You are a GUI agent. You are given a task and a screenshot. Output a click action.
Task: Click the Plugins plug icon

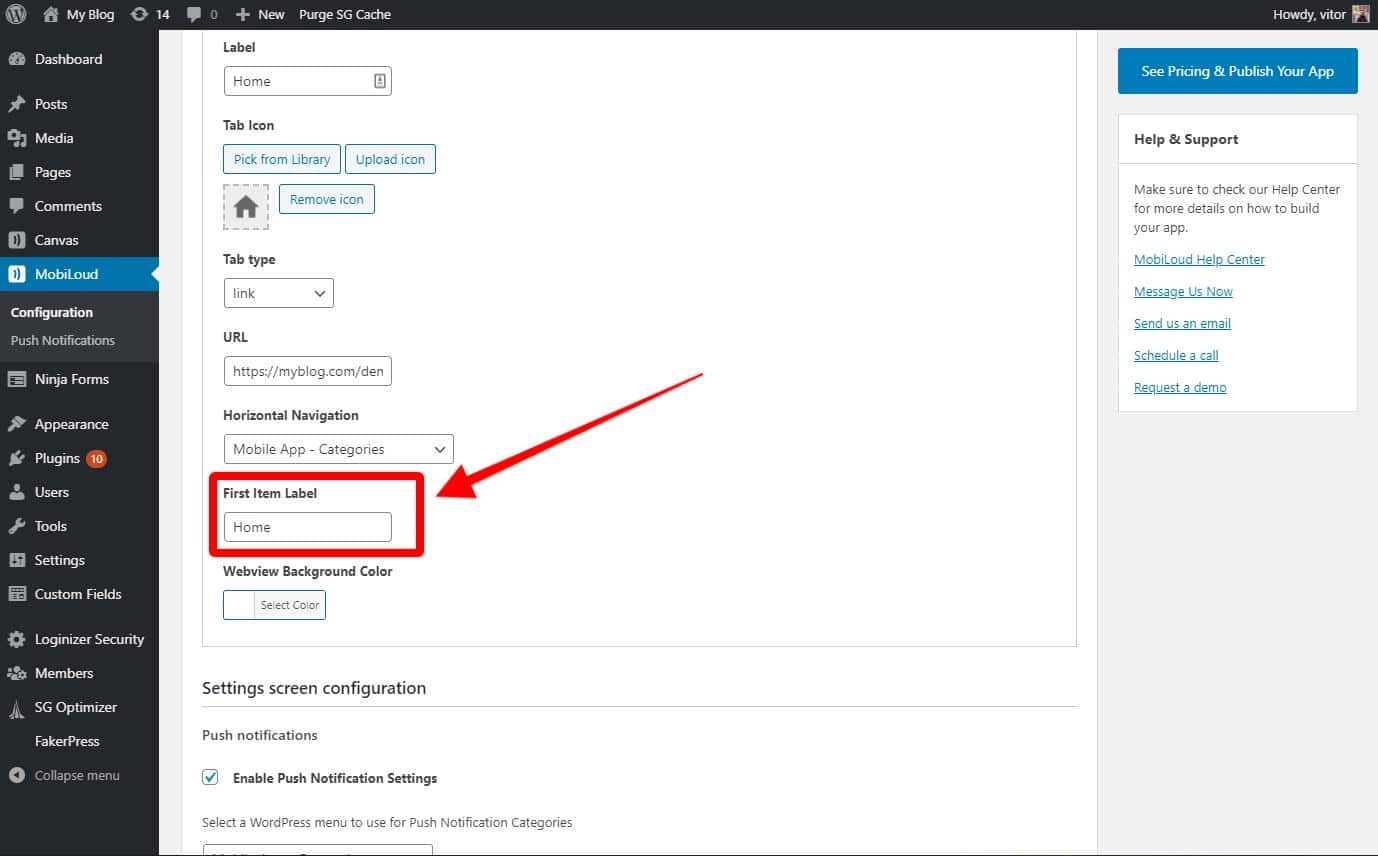tap(17, 458)
